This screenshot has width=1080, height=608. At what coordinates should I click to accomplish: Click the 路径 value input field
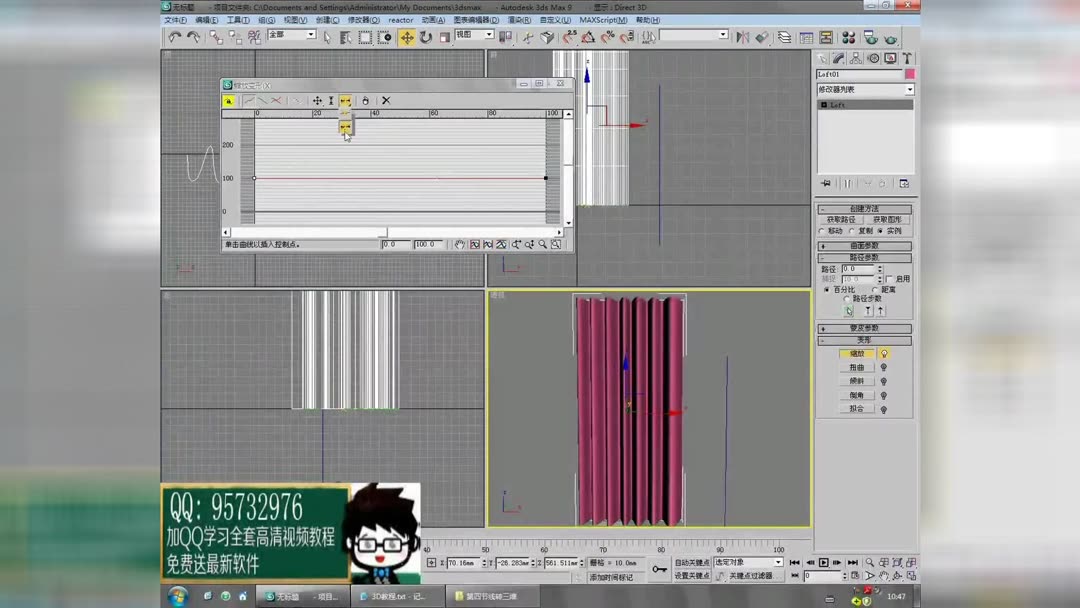860,267
